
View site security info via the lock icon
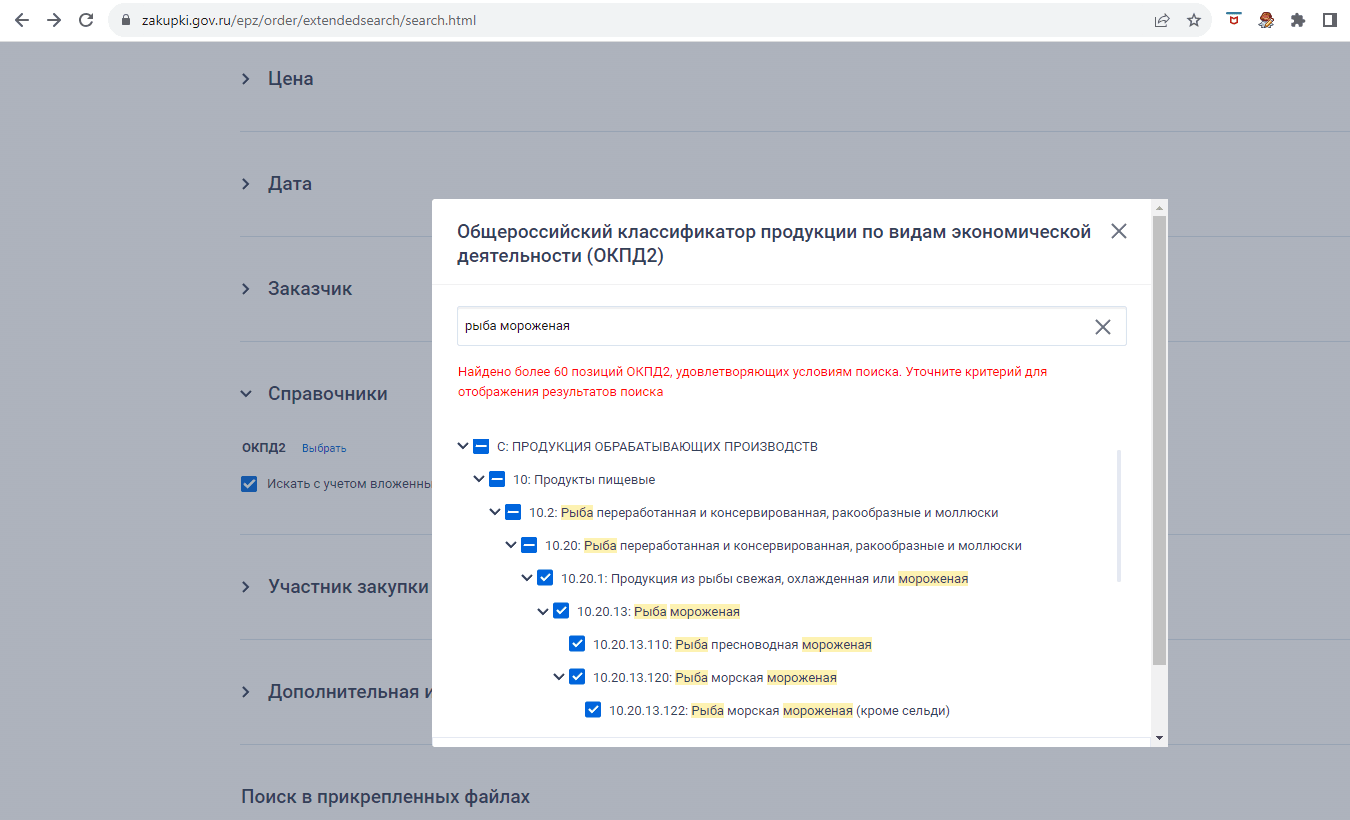pos(126,20)
